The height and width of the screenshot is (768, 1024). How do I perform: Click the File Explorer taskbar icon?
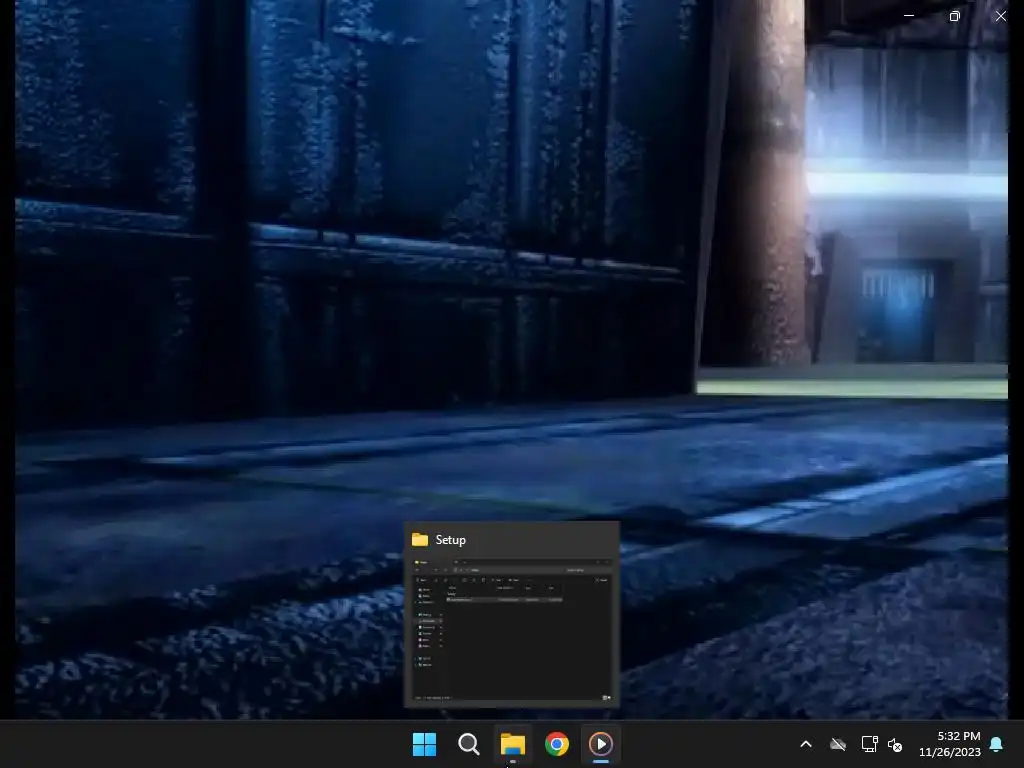tap(513, 744)
